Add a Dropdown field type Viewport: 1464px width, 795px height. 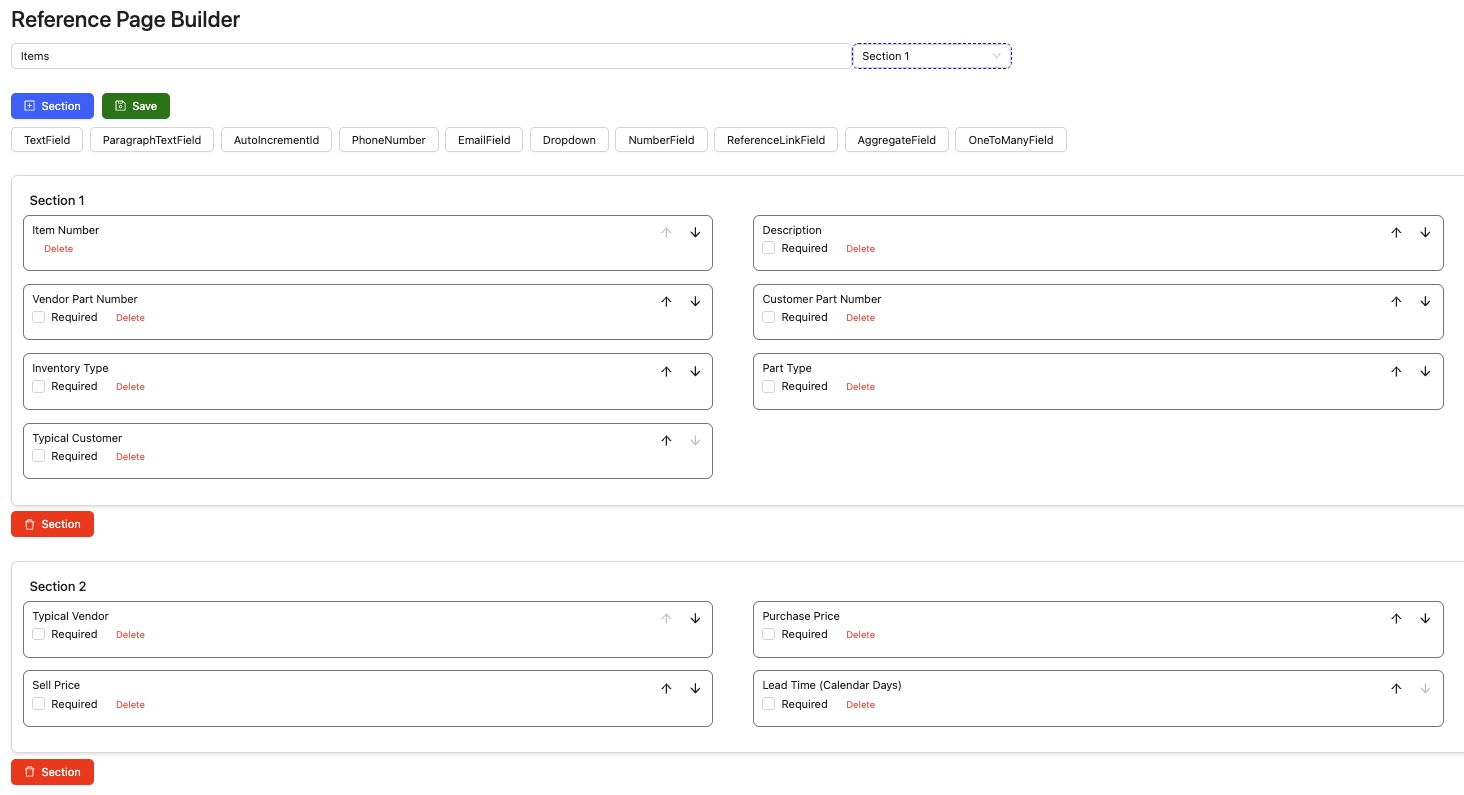(x=569, y=140)
